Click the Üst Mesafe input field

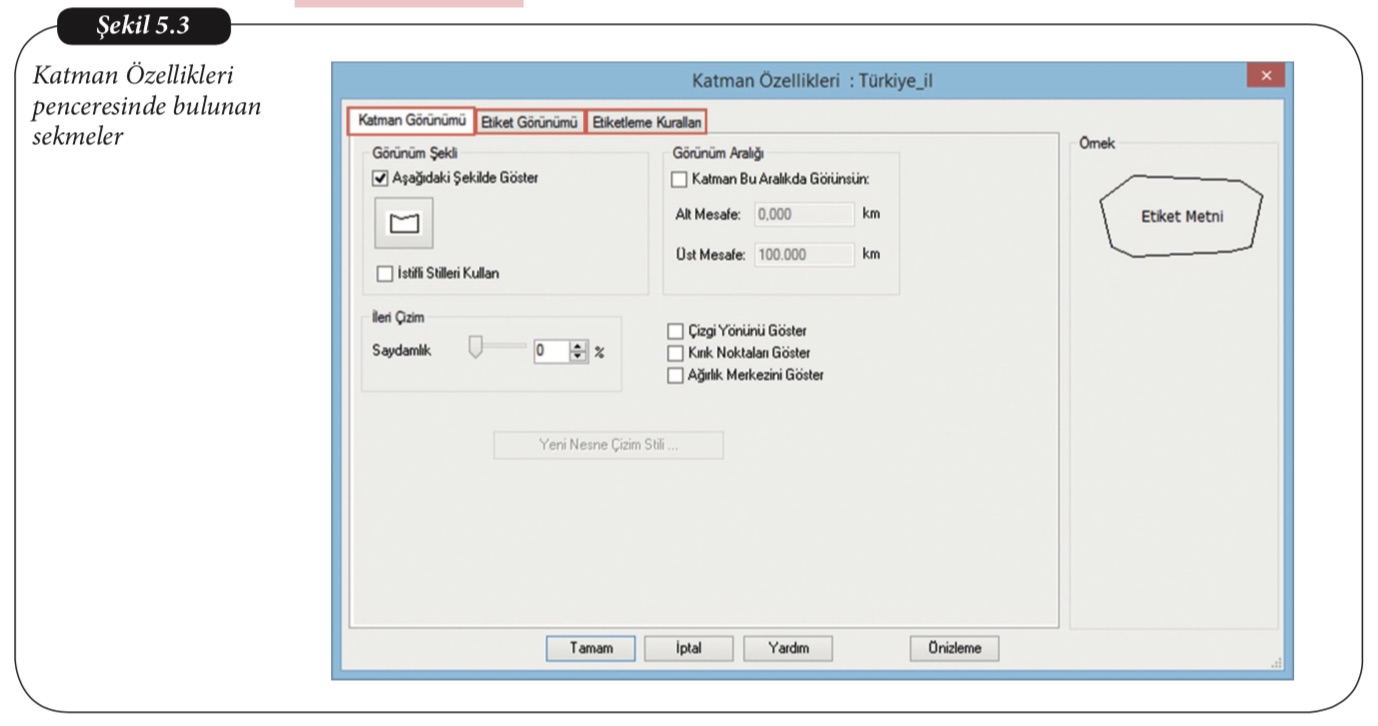click(x=804, y=254)
